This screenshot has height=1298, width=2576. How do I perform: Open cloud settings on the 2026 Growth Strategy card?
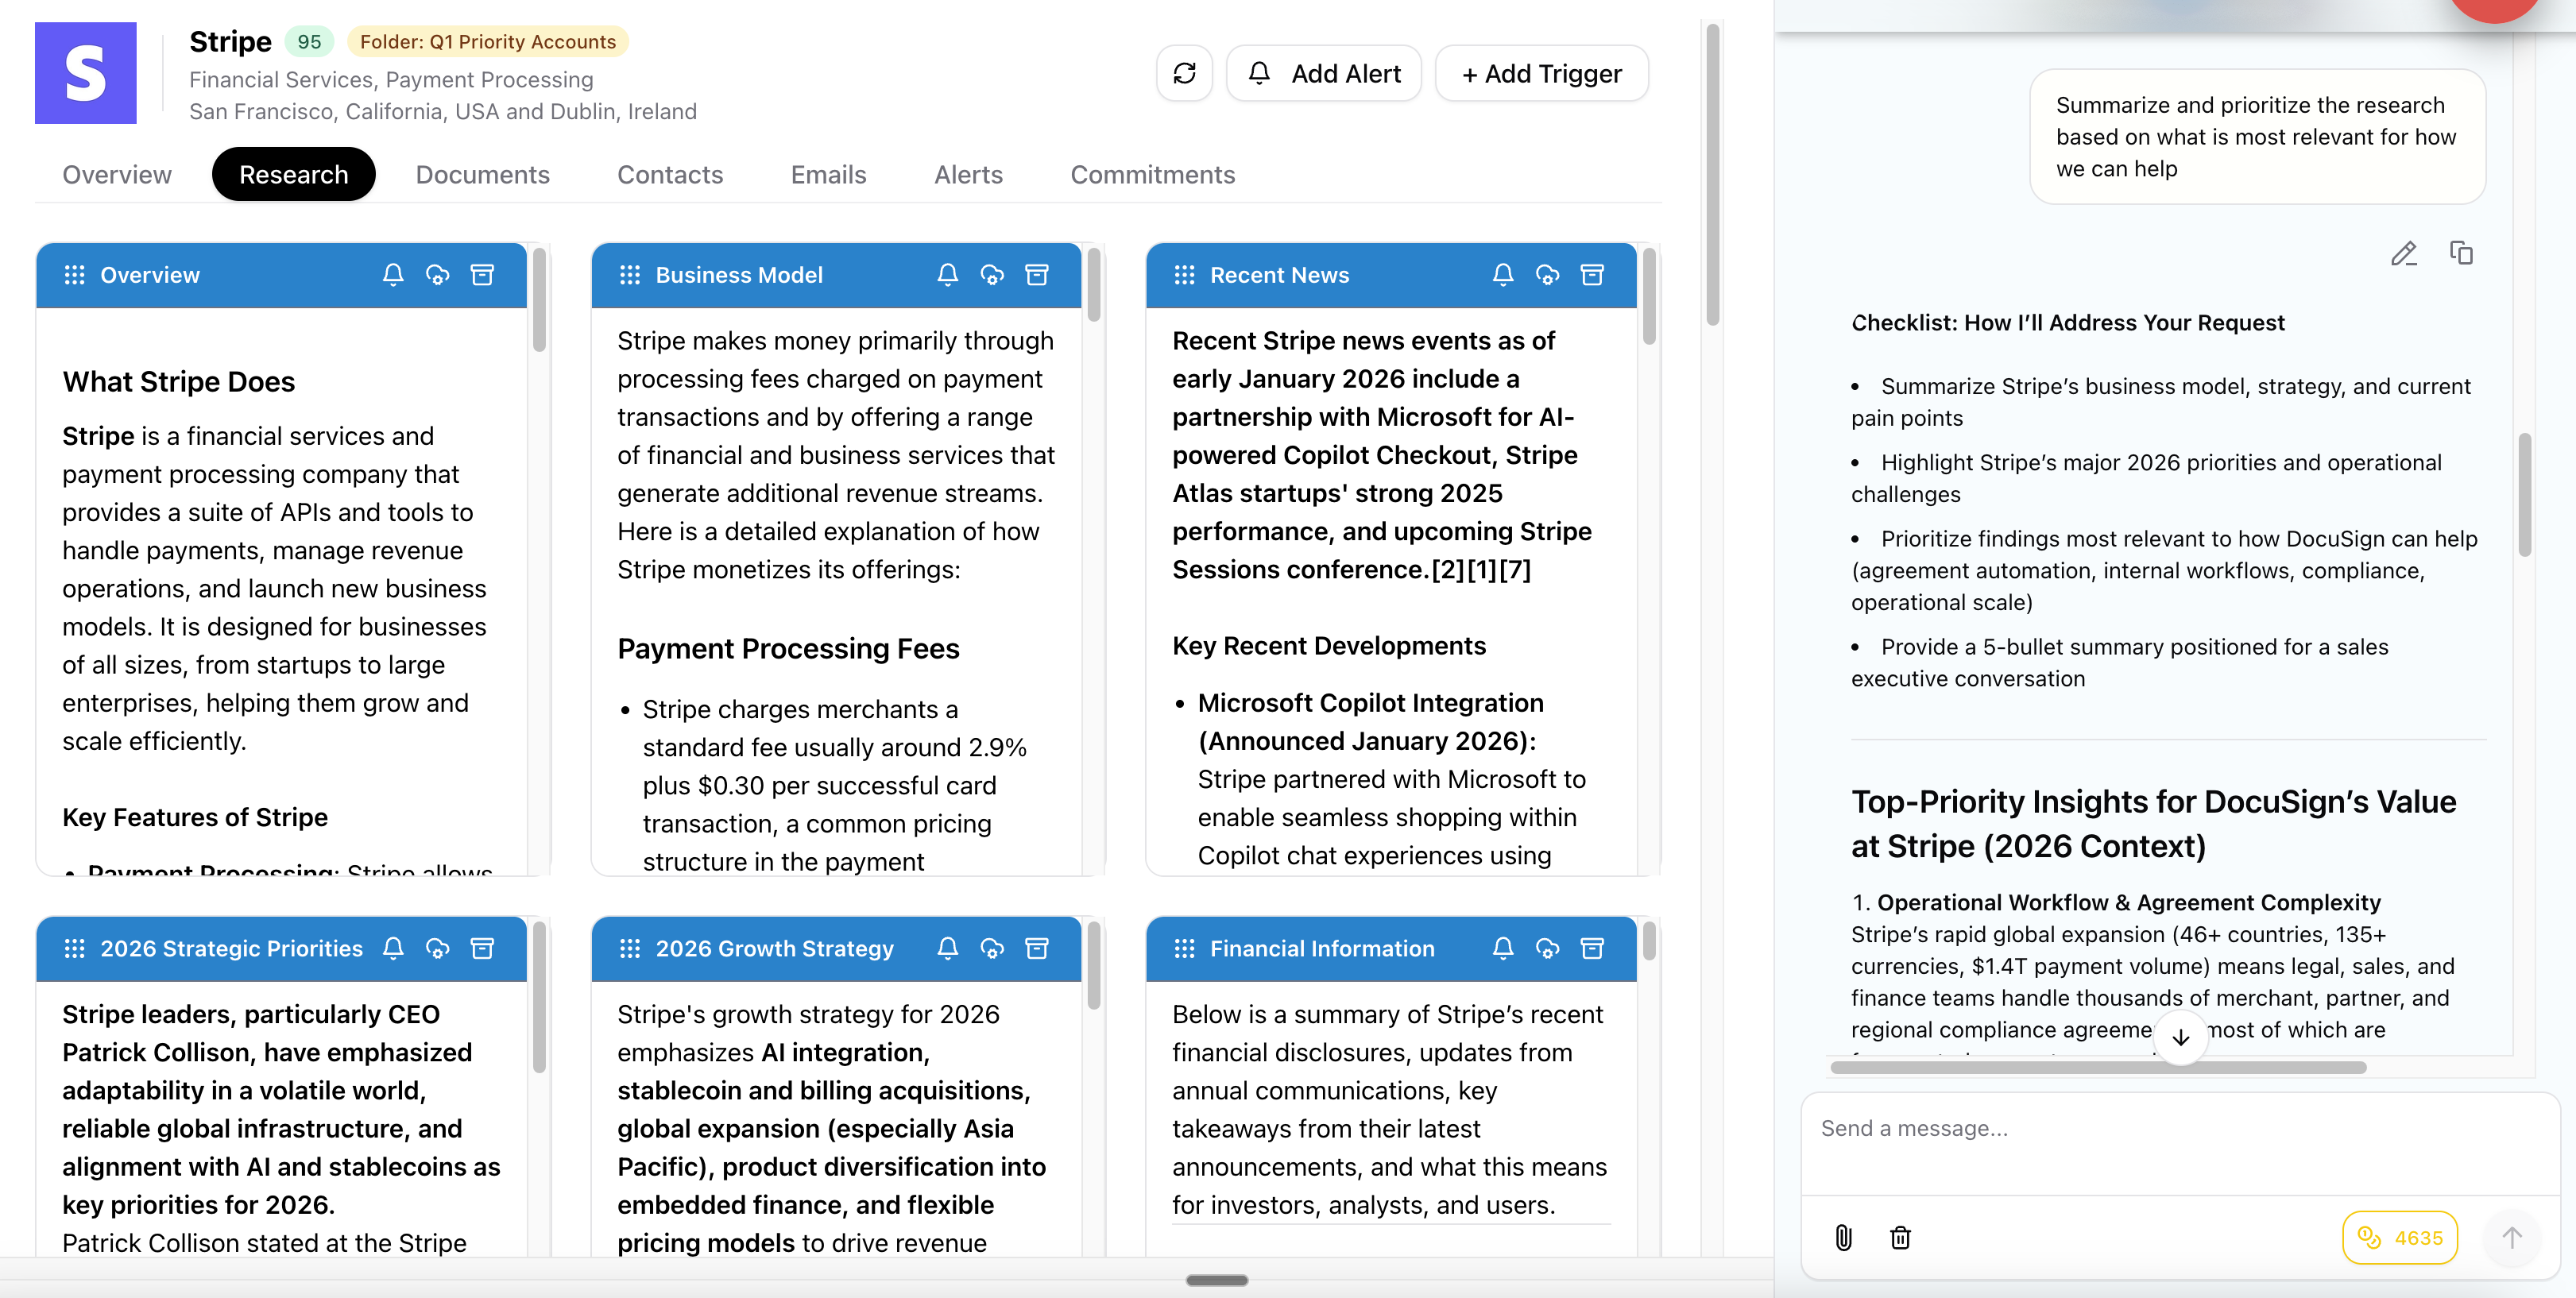[x=993, y=948]
